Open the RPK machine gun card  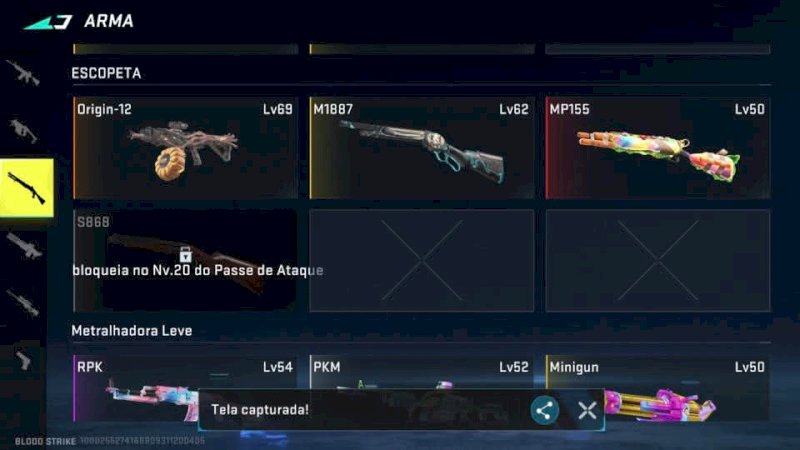click(186, 389)
